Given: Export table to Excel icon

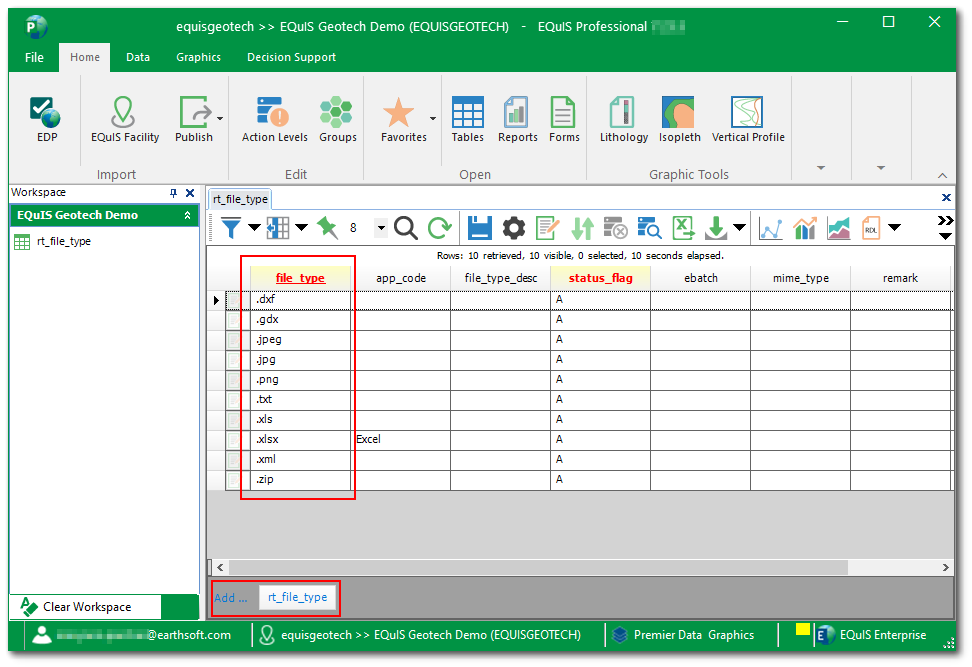Looking at the screenshot, I should point(683,228).
